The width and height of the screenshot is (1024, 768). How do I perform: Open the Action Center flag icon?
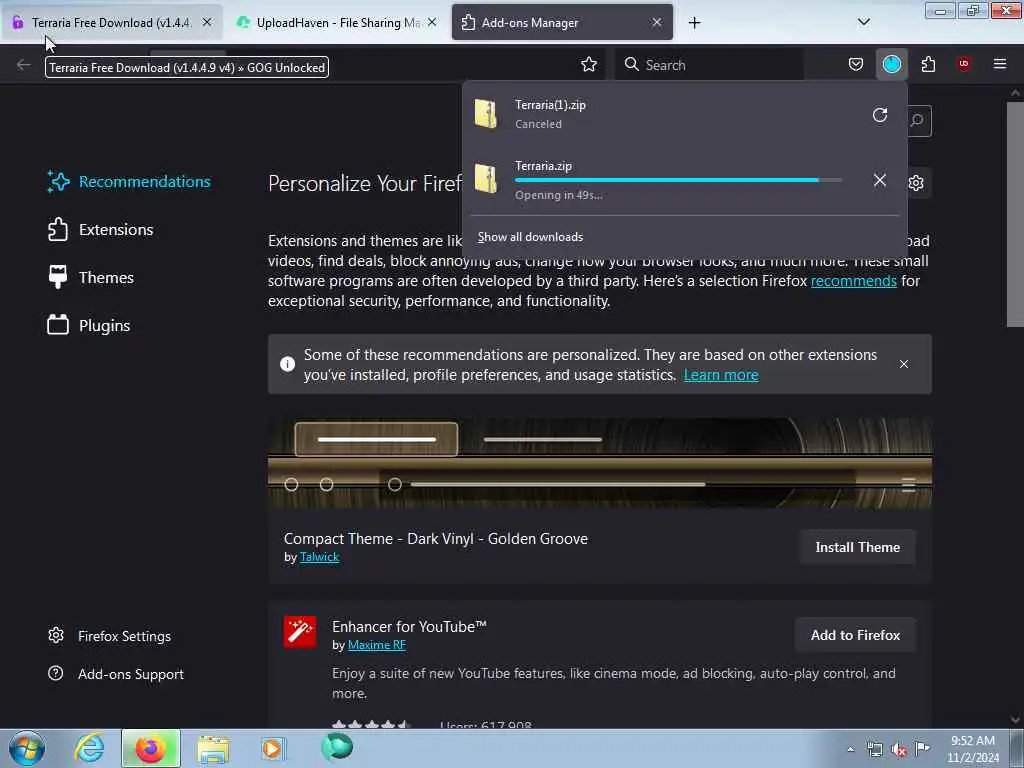922,748
